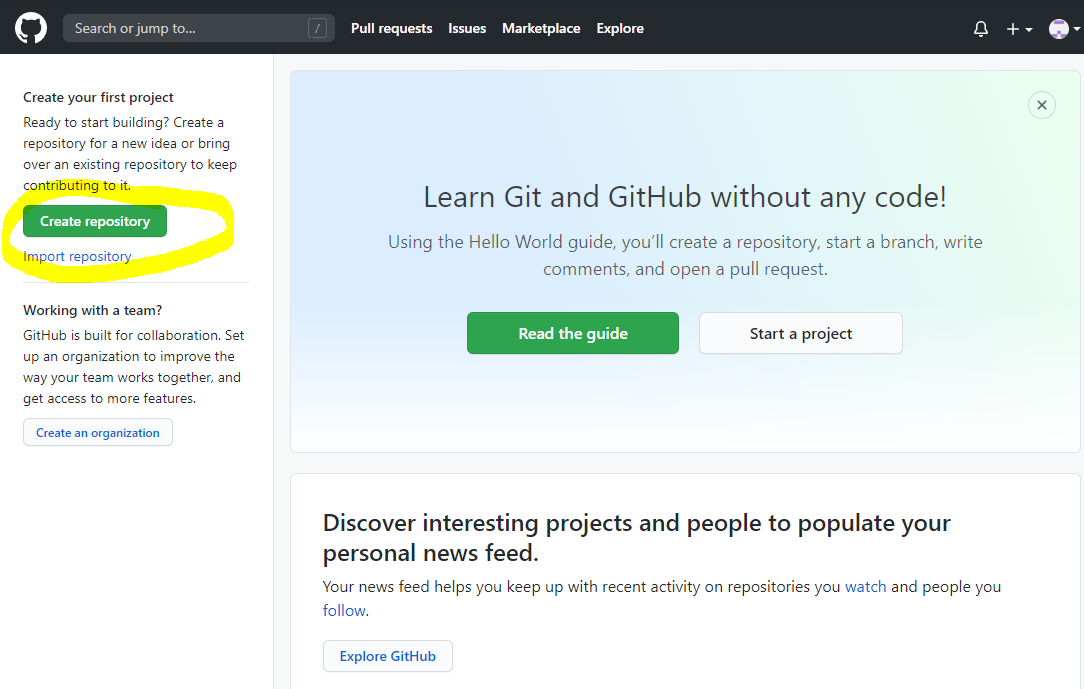Open the Explore page
This screenshot has width=1084, height=689.
tap(620, 28)
